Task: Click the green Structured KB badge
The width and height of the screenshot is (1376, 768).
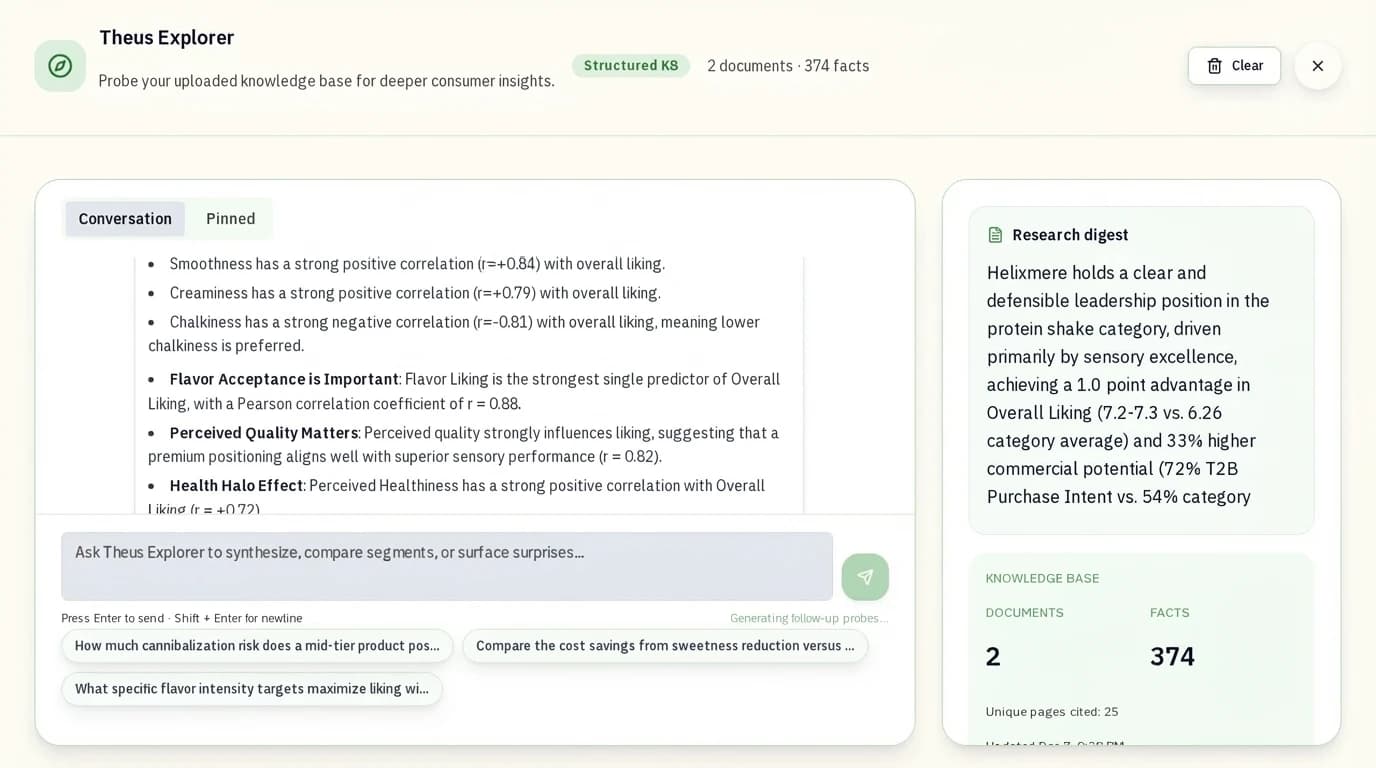Action: point(631,64)
